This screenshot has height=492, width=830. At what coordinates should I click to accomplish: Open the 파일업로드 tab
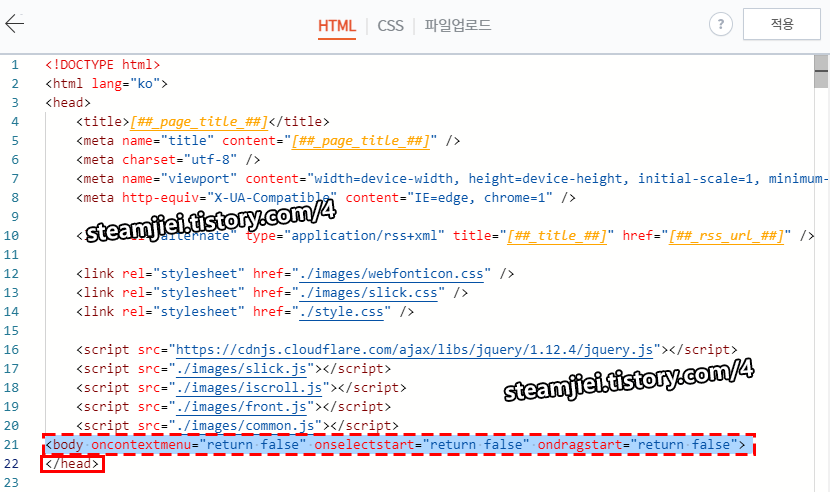click(x=458, y=25)
